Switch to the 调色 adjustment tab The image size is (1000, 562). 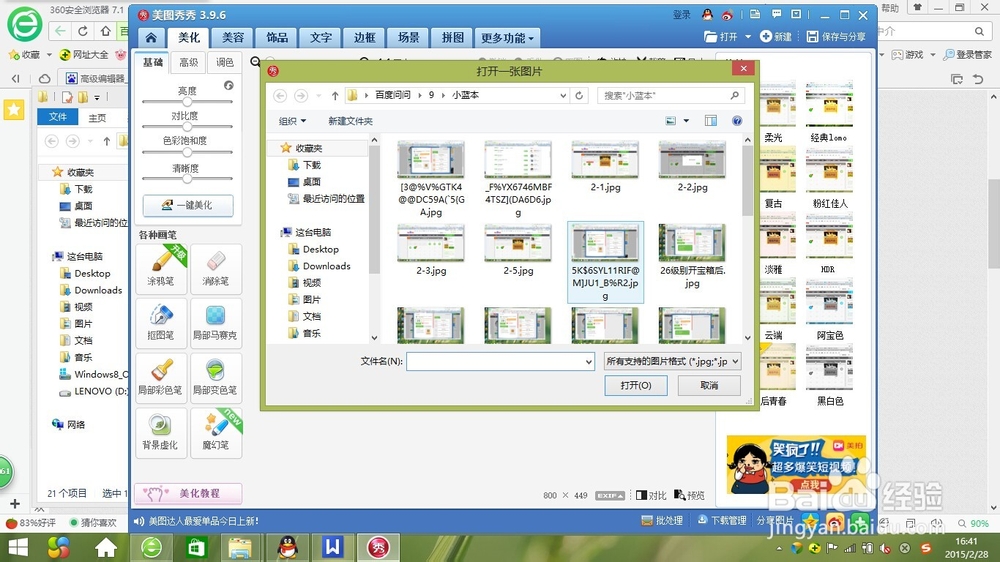point(224,62)
